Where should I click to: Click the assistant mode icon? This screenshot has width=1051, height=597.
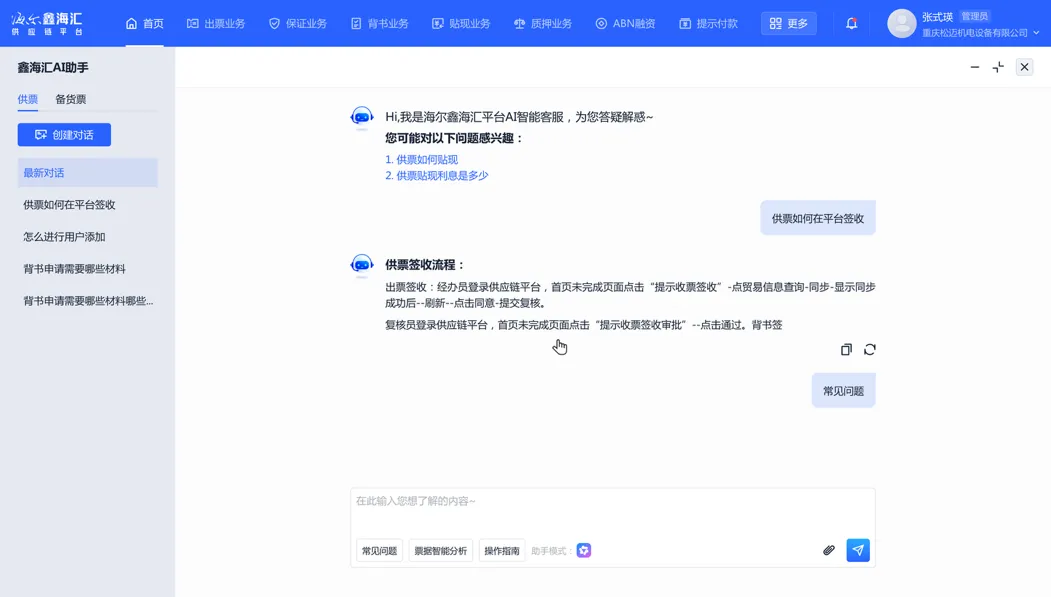(584, 551)
